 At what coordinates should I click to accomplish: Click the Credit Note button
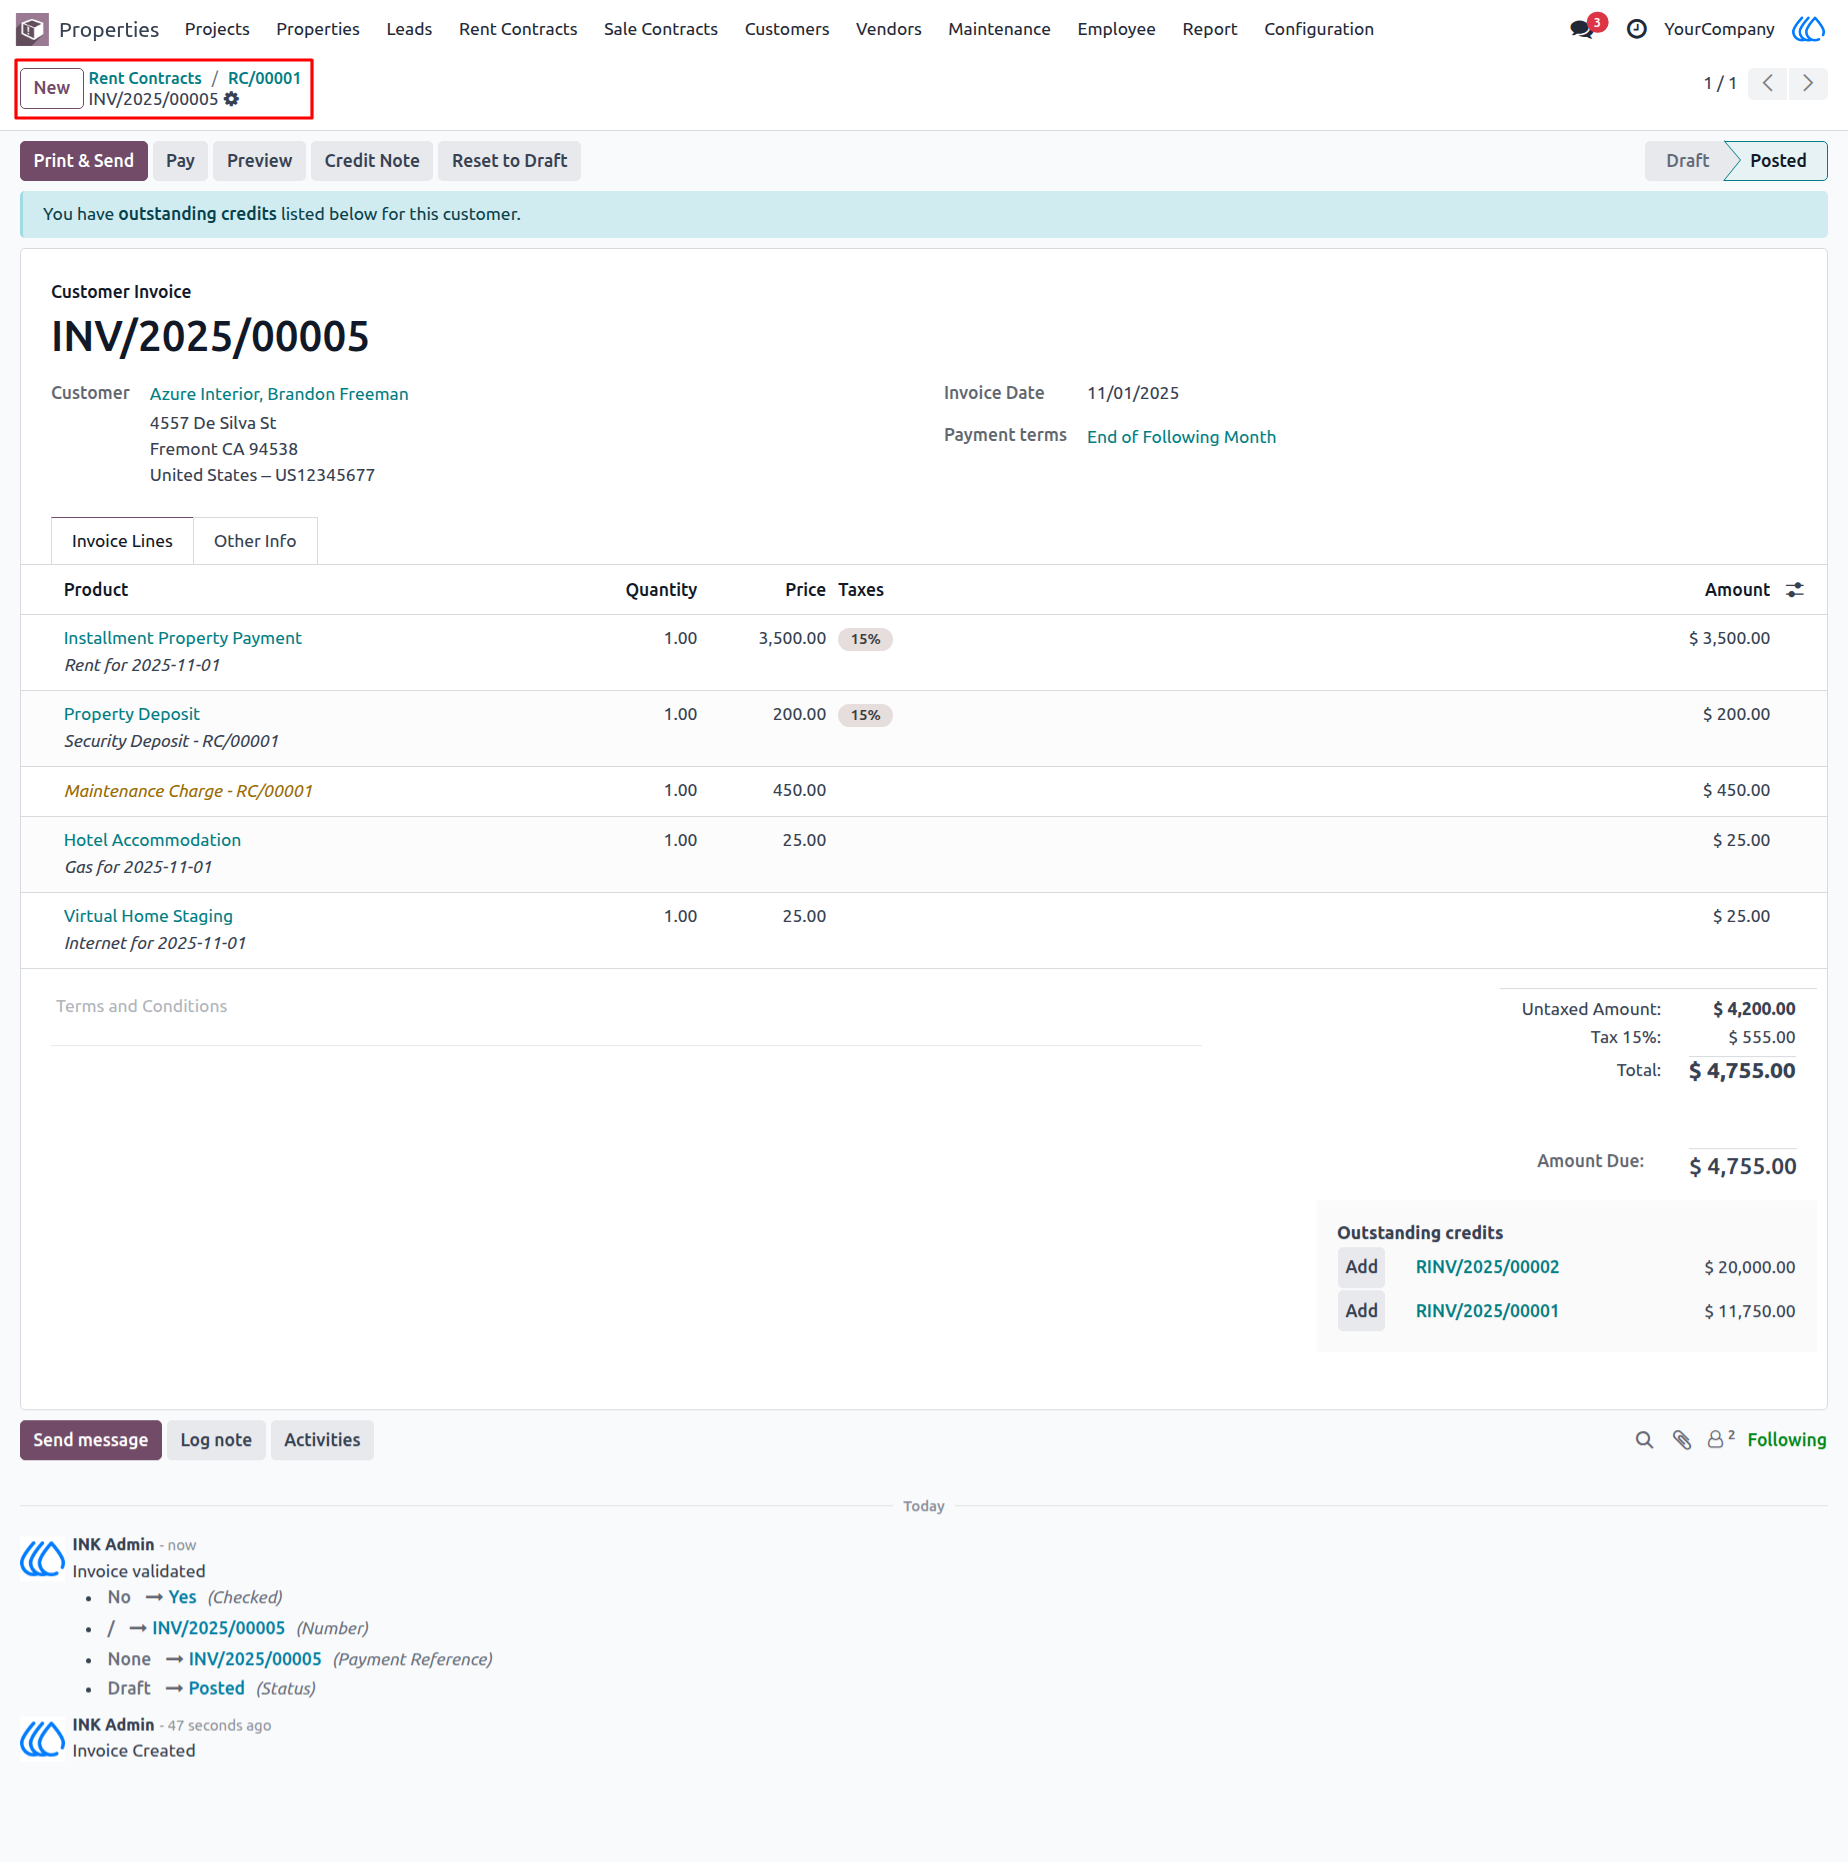click(x=372, y=161)
